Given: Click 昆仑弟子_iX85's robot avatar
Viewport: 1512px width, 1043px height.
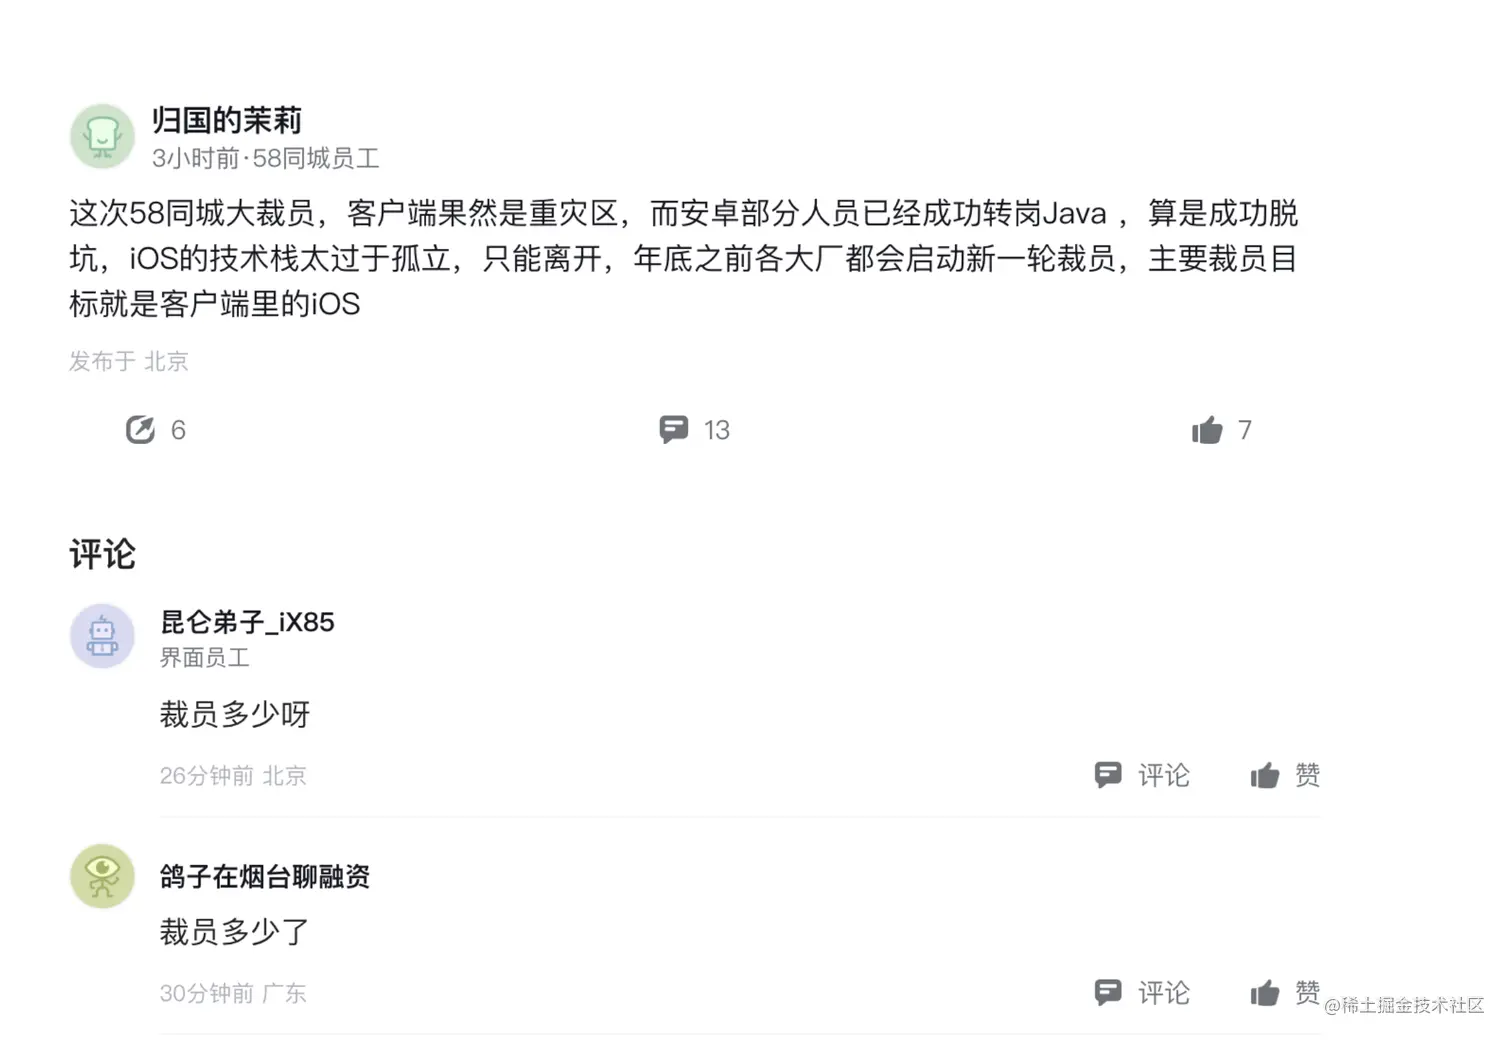Looking at the screenshot, I should point(101,636).
